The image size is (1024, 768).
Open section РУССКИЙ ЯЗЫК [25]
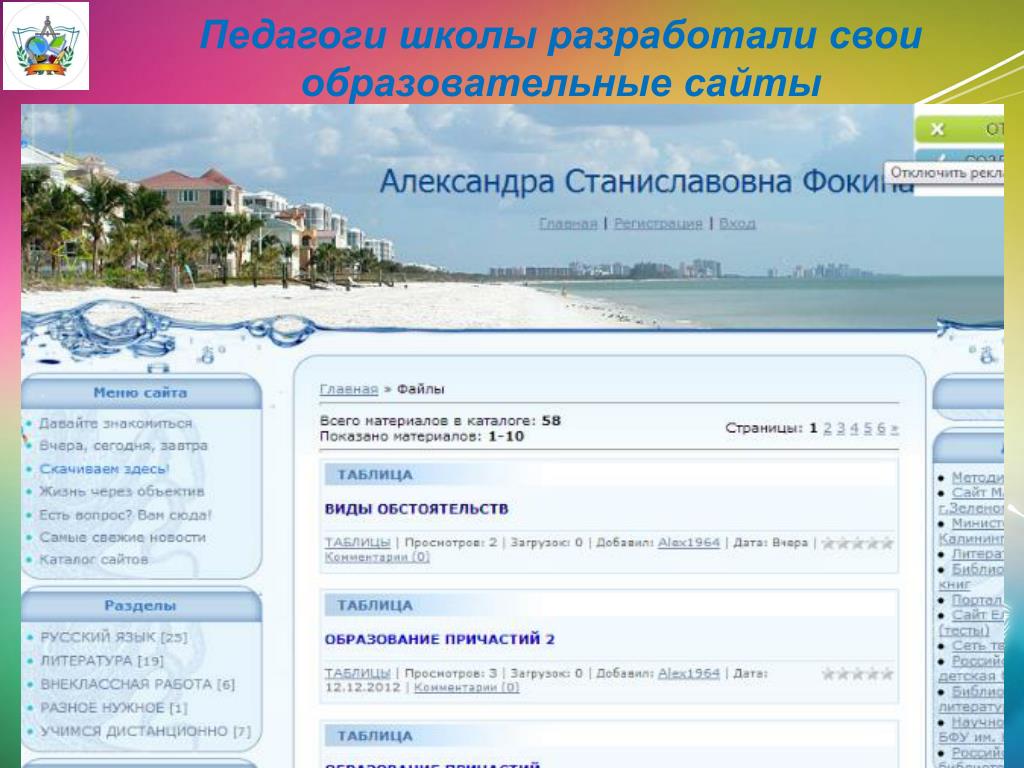[114, 637]
